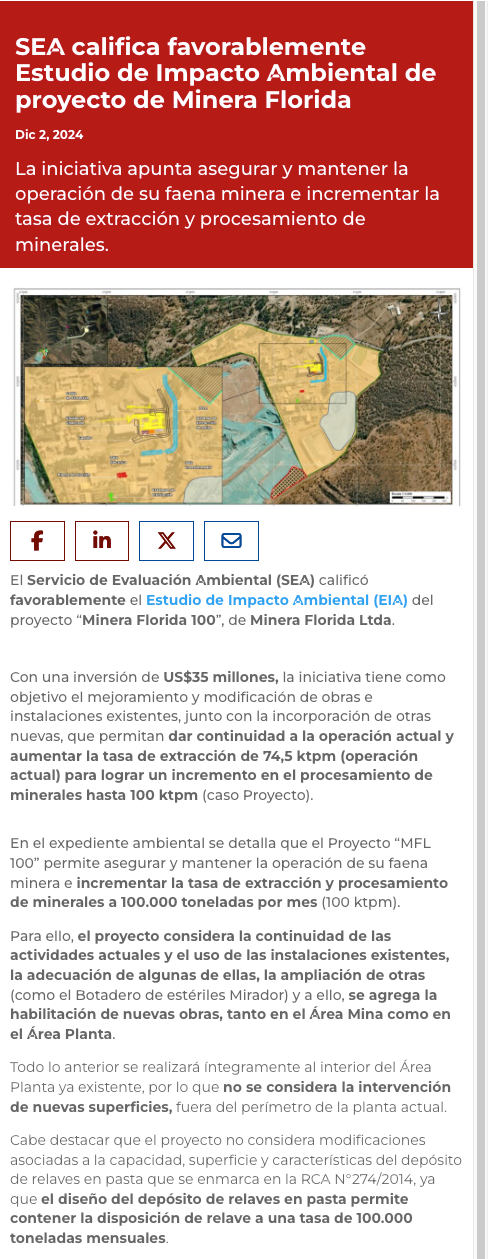Click the bold text 'Servicio de Evaluación Ambiental (SEA)'
This screenshot has width=488, height=1259.
171,580
